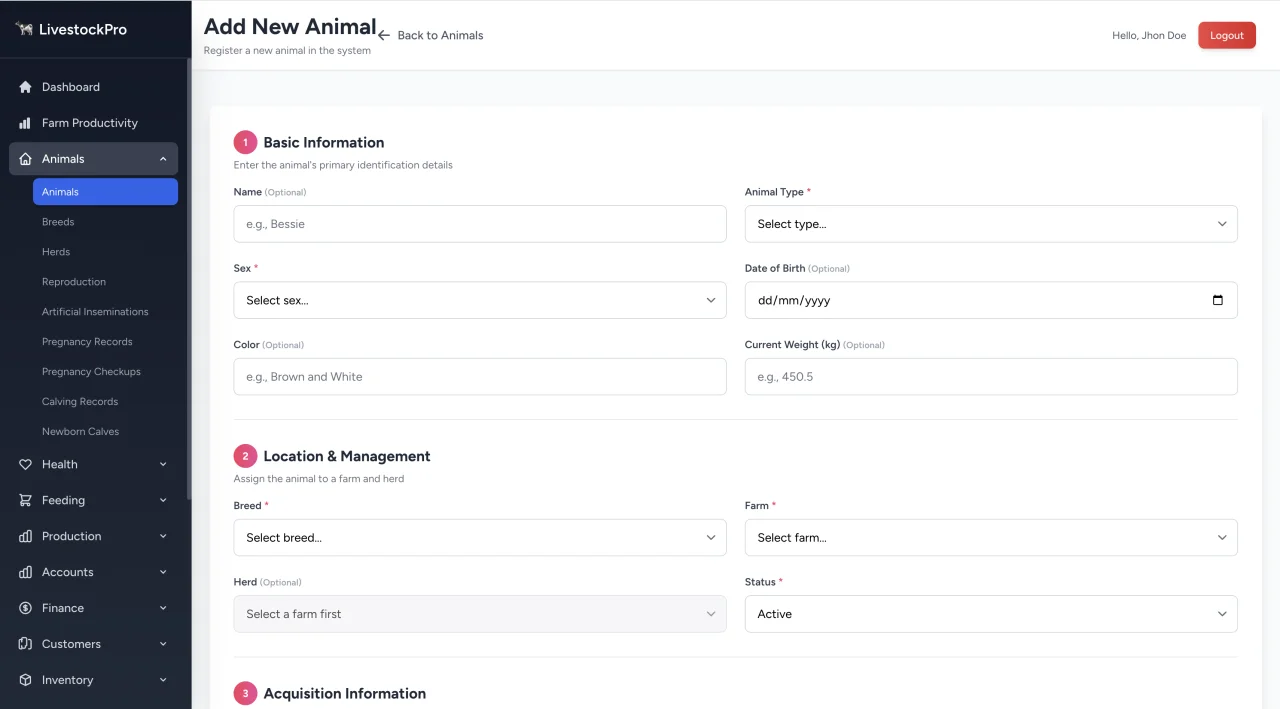The height and width of the screenshot is (709, 1280).
Task: Open Farm Productivity in the sidebar
Action: pos(94,123)
